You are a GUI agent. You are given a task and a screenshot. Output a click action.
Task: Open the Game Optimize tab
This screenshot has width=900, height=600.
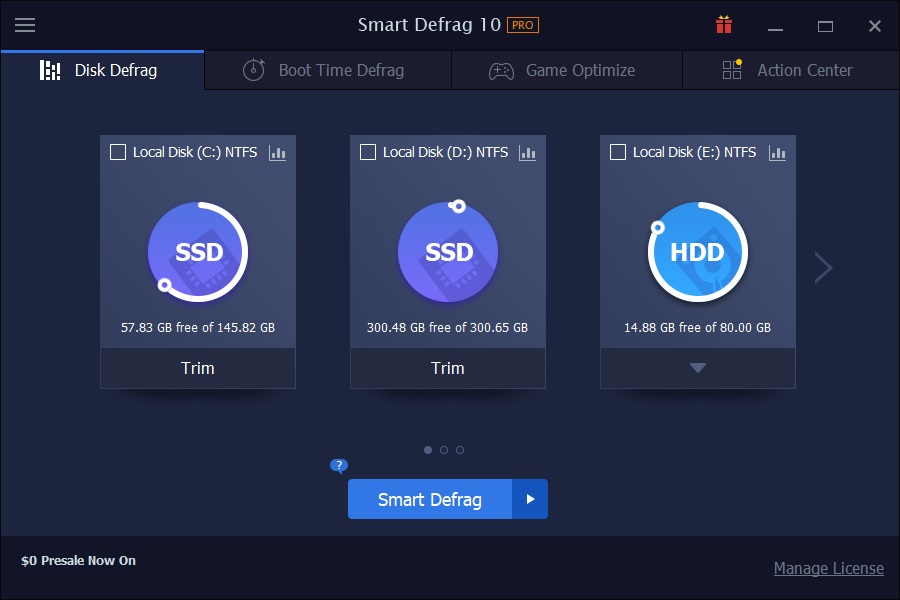(x=567, y=70)
